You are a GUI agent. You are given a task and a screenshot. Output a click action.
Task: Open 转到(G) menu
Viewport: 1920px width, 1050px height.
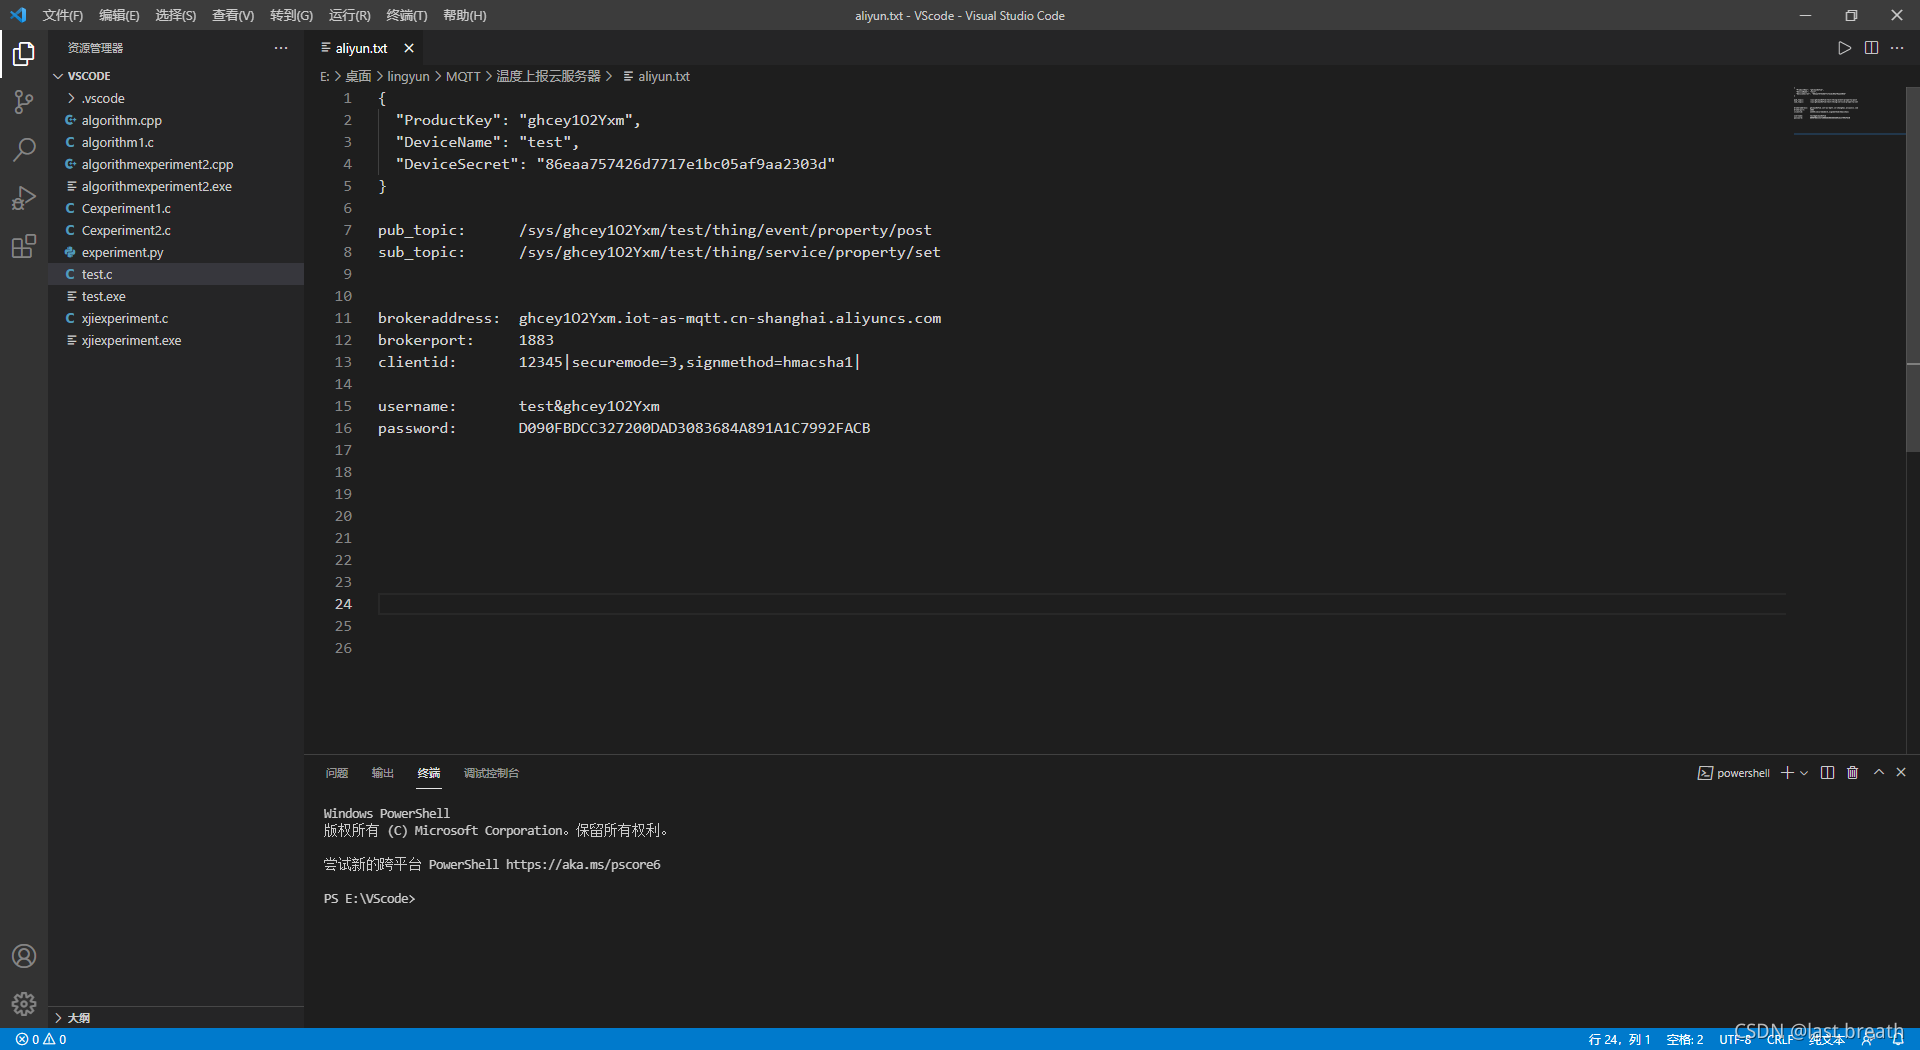point(291,15)
